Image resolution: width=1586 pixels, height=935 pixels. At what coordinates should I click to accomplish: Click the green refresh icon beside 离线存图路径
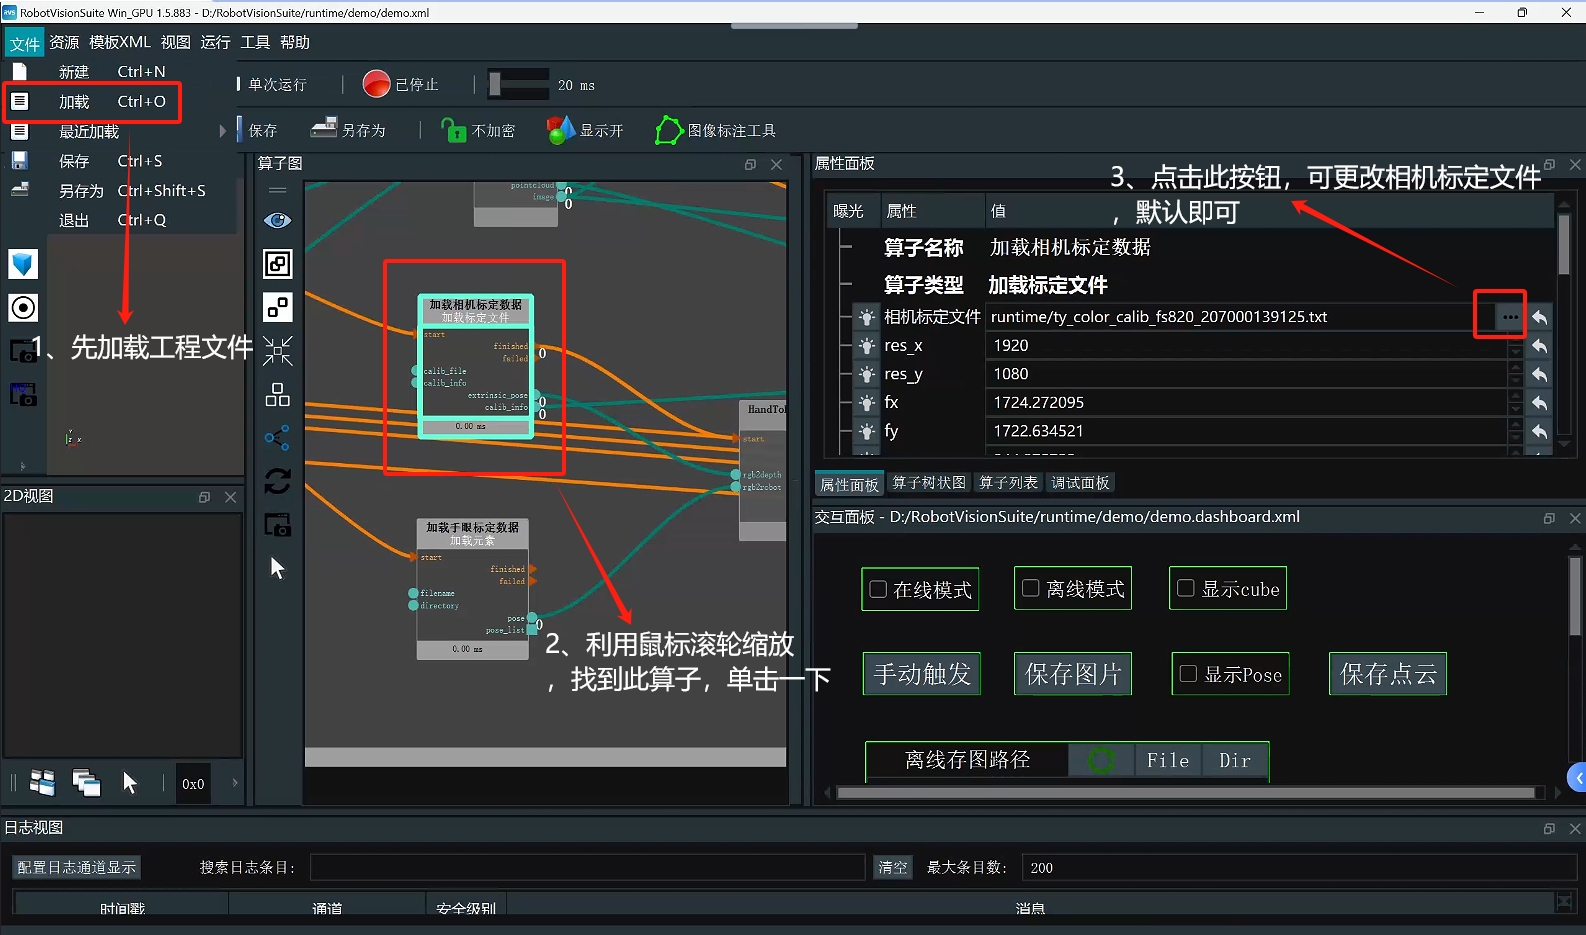(1102, 761)
